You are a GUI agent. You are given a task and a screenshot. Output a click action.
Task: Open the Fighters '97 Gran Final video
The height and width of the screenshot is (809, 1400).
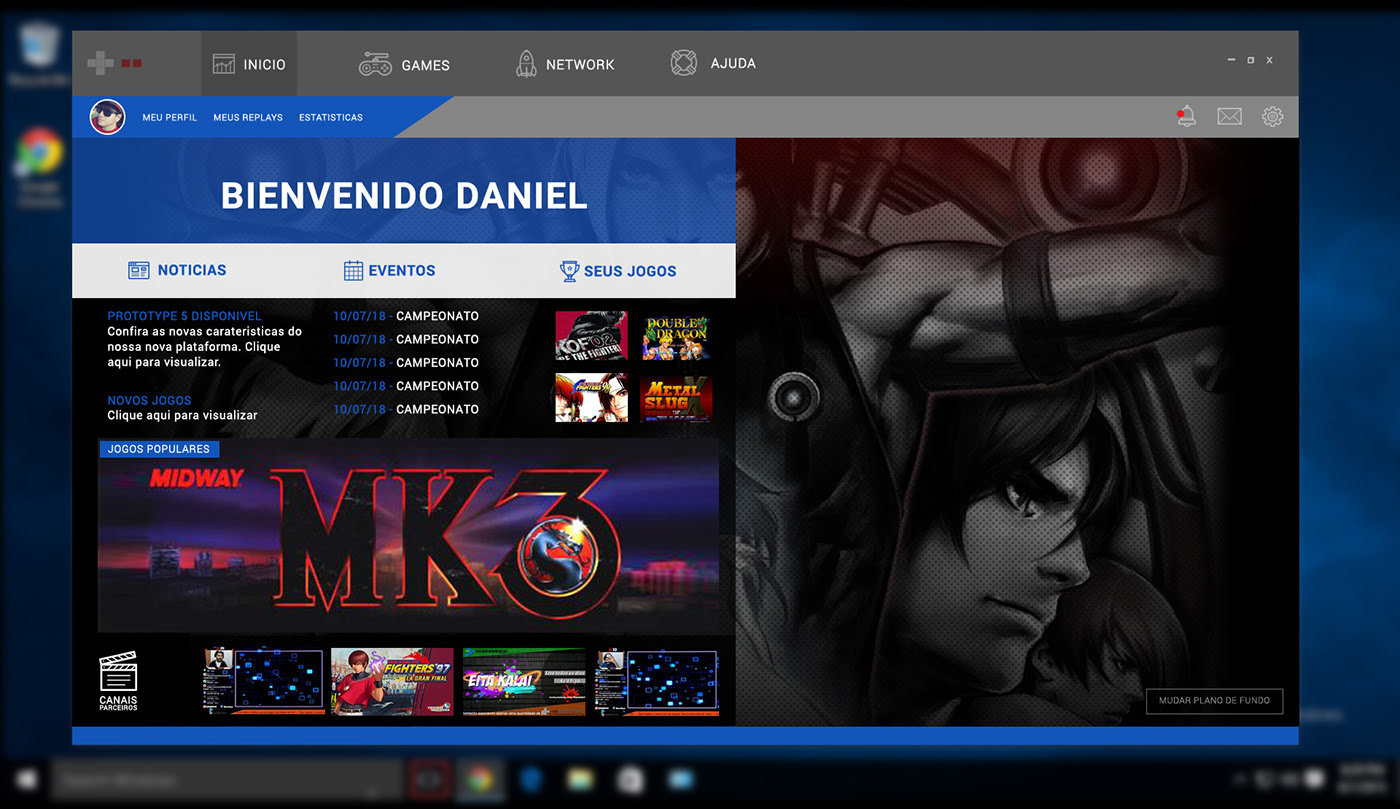click(392, 681)
